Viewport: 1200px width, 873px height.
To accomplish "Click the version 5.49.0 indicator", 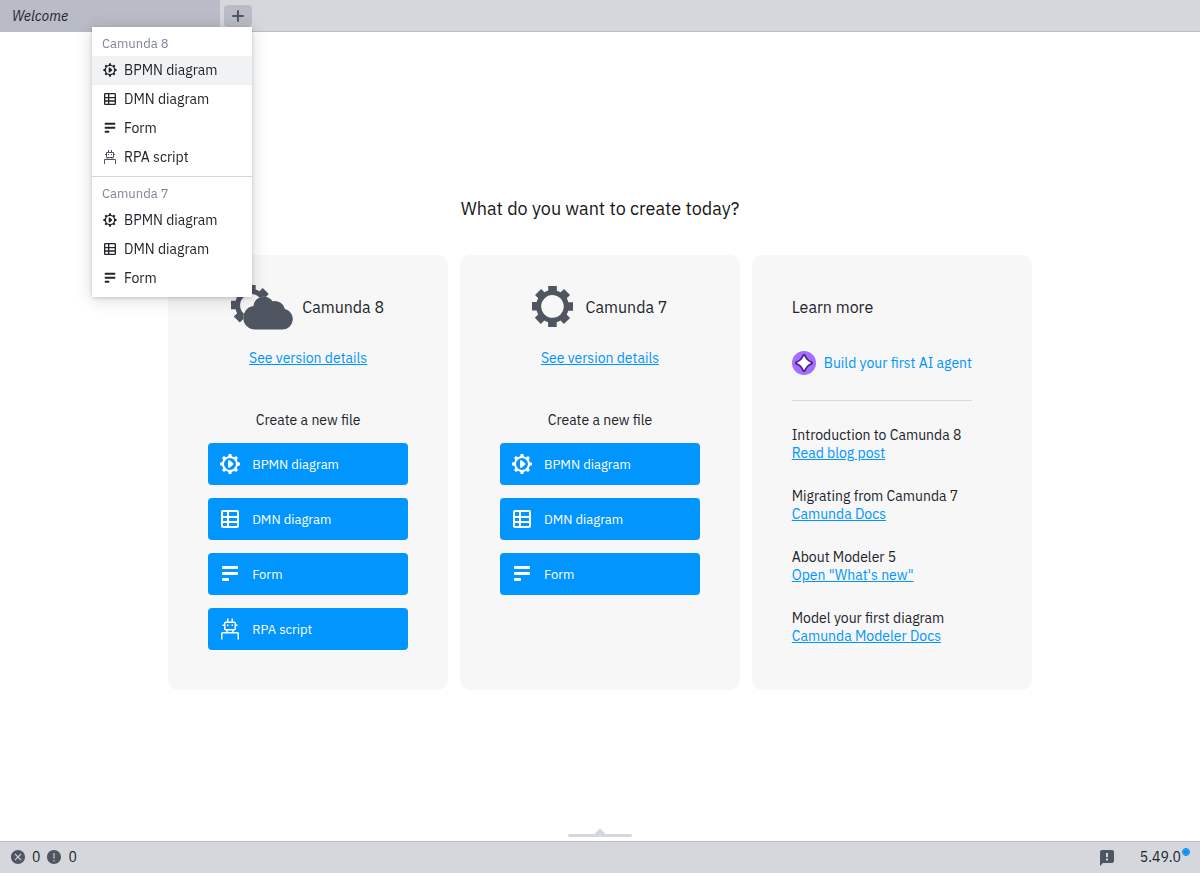I will click(x=1161, y=857).
